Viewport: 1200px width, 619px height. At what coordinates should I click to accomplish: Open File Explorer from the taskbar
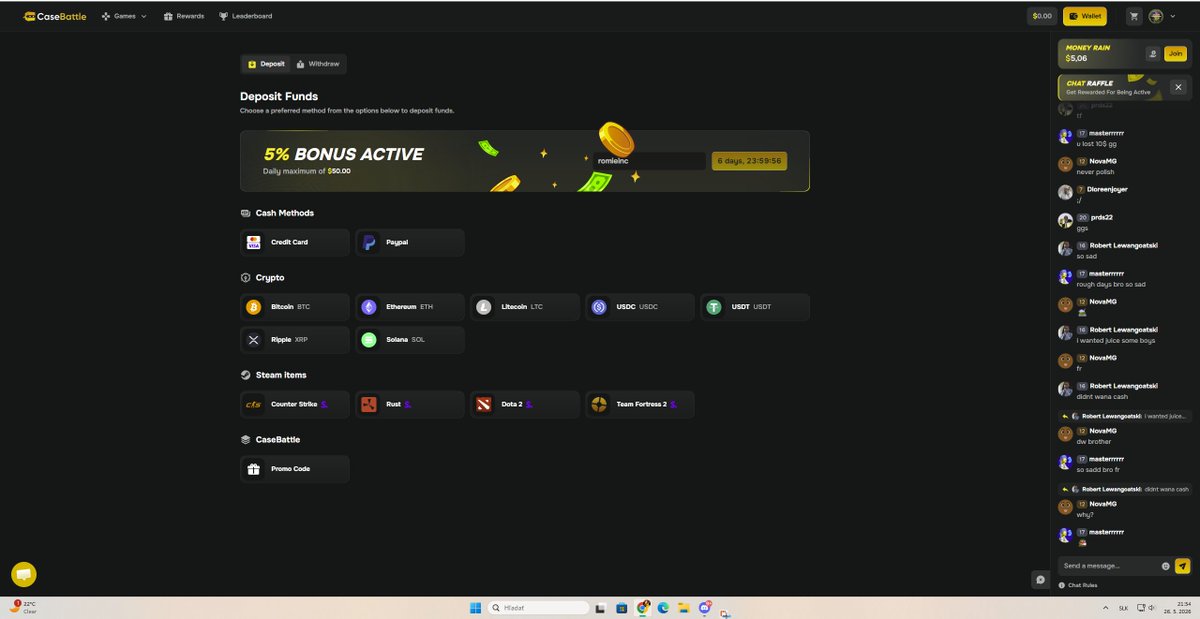pos(683,607)
